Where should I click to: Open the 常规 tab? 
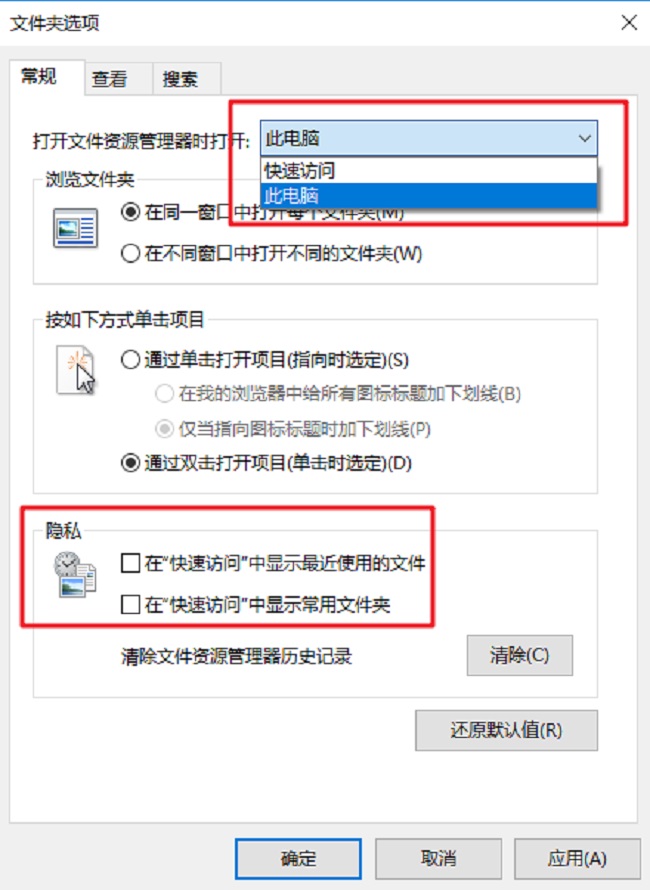pyautogui.click(x=39, y=76)
